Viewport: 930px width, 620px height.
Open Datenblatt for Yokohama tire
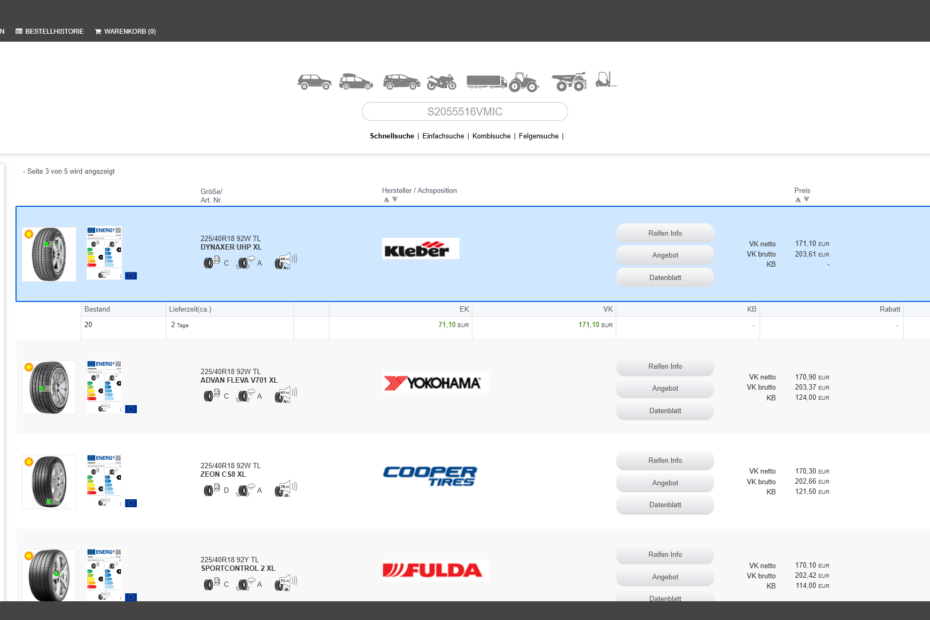pyautogui.click(x=665, y=411)
